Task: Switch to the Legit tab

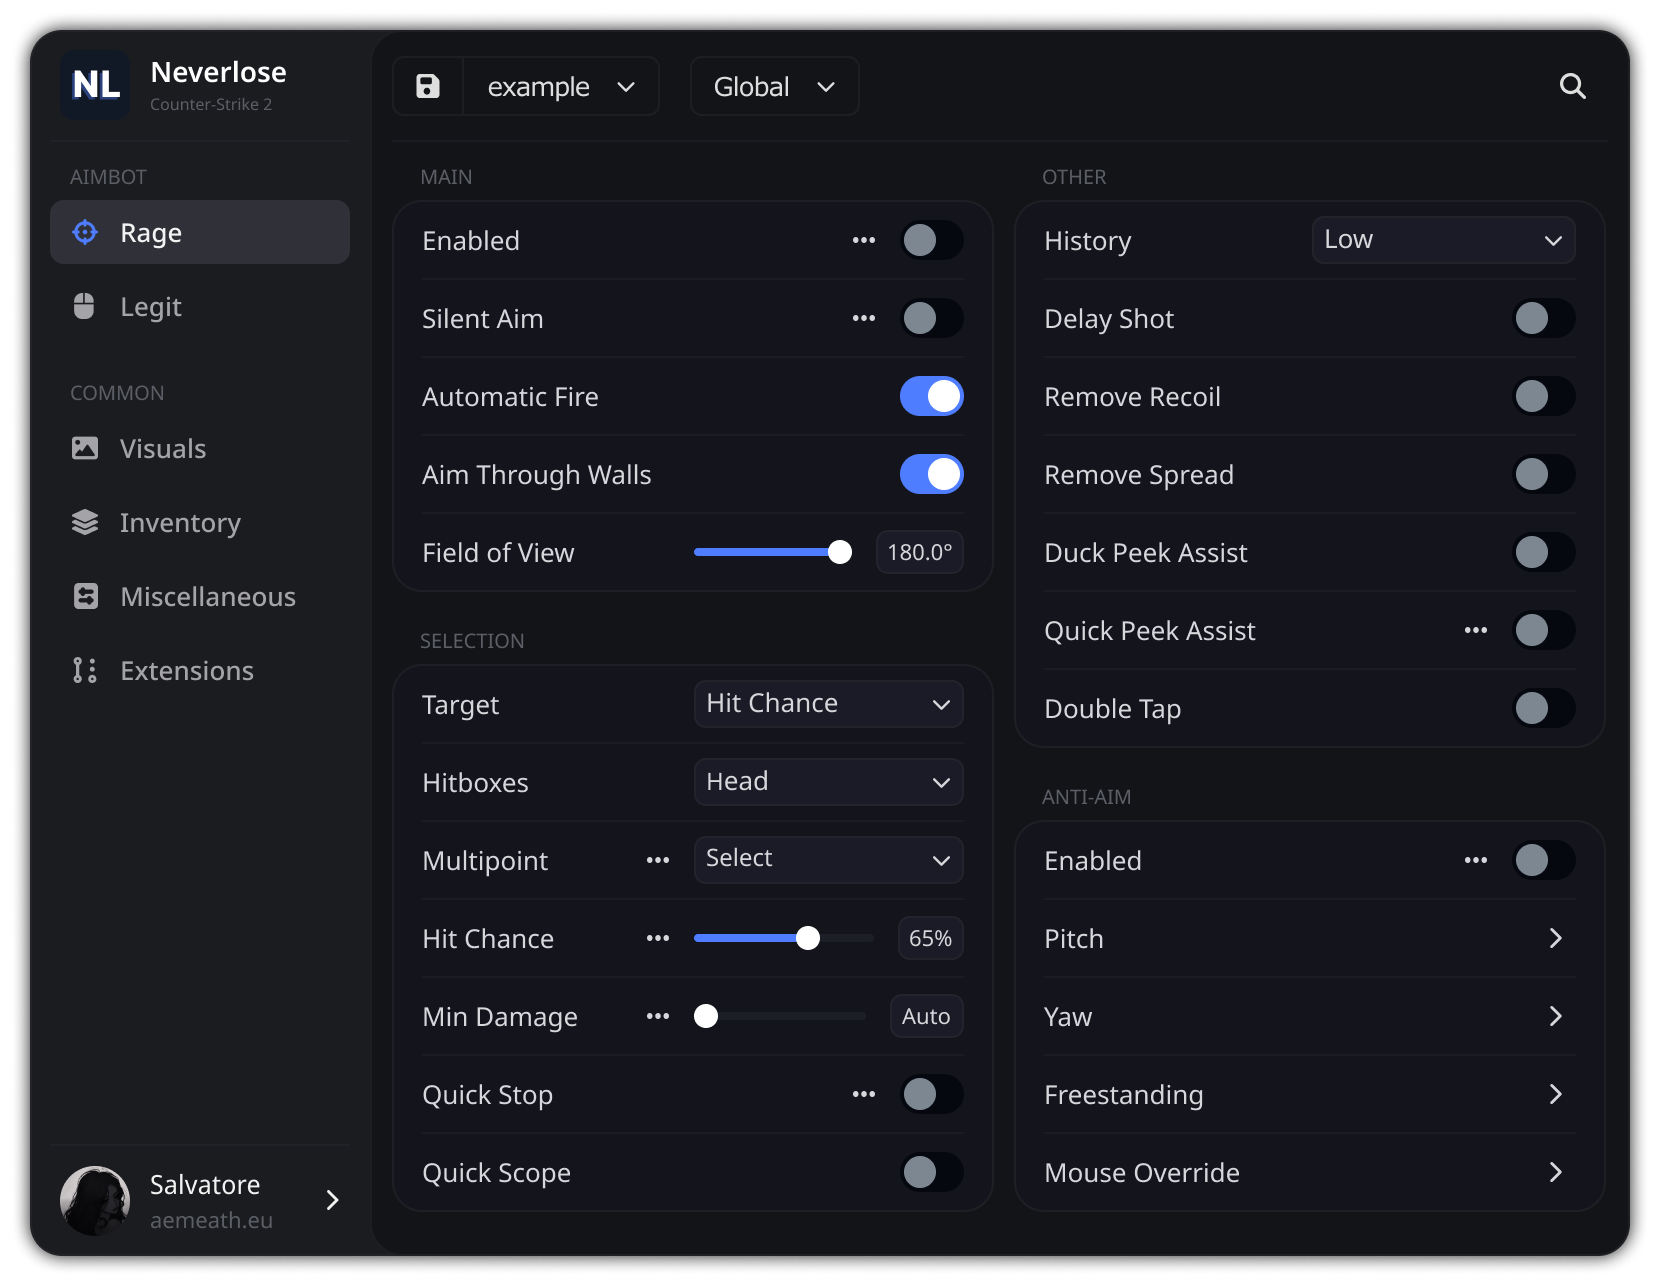Action: click(x=200, y=306)
